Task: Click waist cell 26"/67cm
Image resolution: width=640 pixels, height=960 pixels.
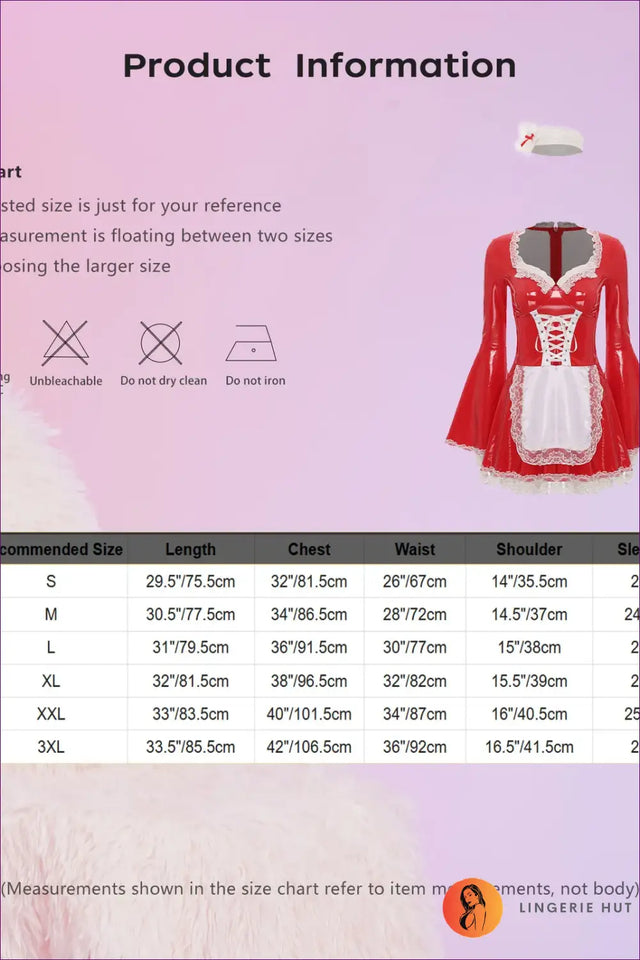Action: pyautogui.click(x=415, y=581)
